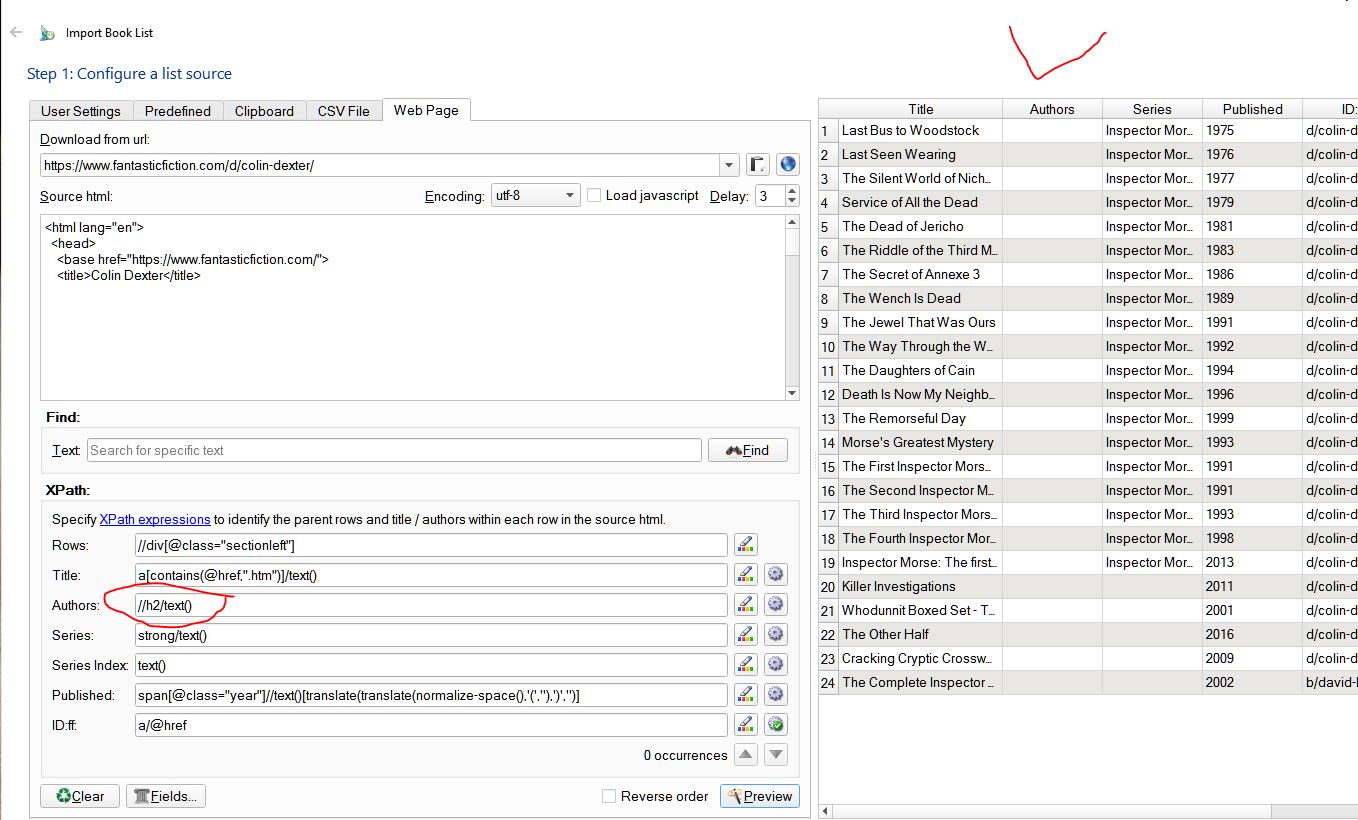
Task: Open XPath wizard for the Title field
Action: pyautogui.click(x=745, y=575)
